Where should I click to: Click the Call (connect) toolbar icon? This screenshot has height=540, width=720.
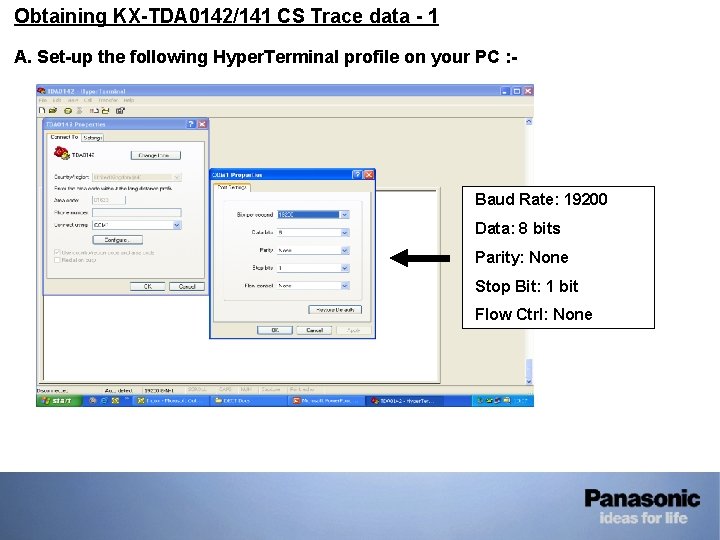point(68,111)
